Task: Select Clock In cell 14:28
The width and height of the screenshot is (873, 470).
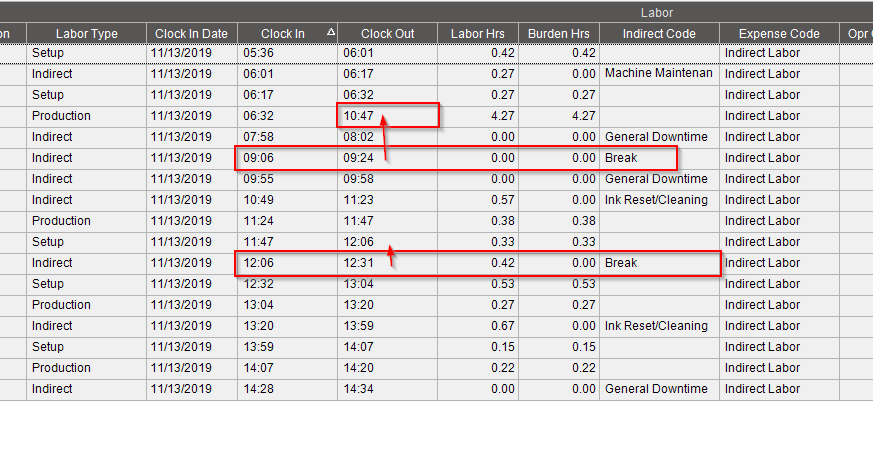Action: pos(287,389)
